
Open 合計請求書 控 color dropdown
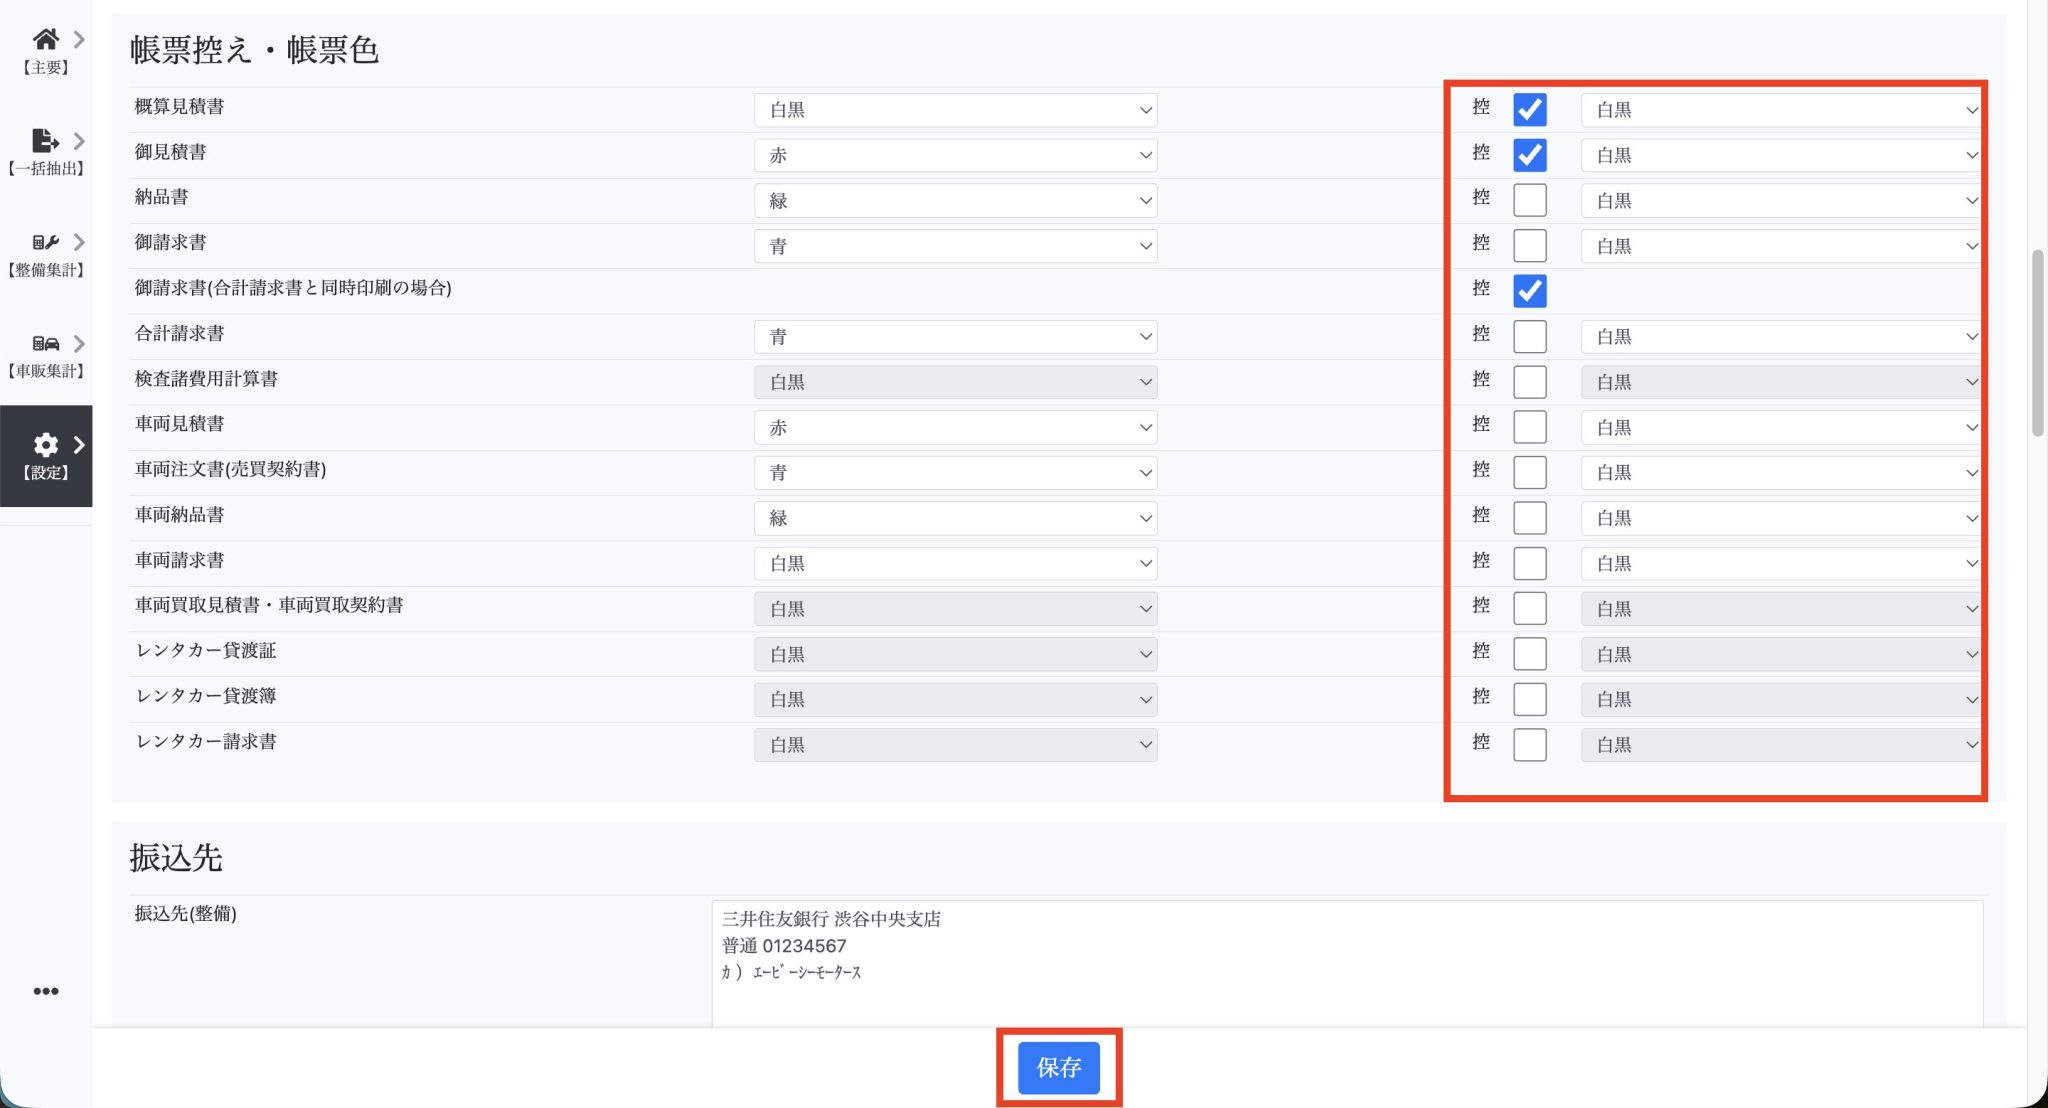point(1781,337)
